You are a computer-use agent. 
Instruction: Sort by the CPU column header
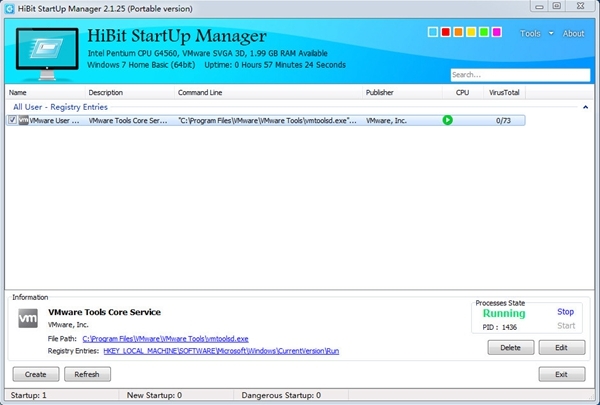[463, 93]
